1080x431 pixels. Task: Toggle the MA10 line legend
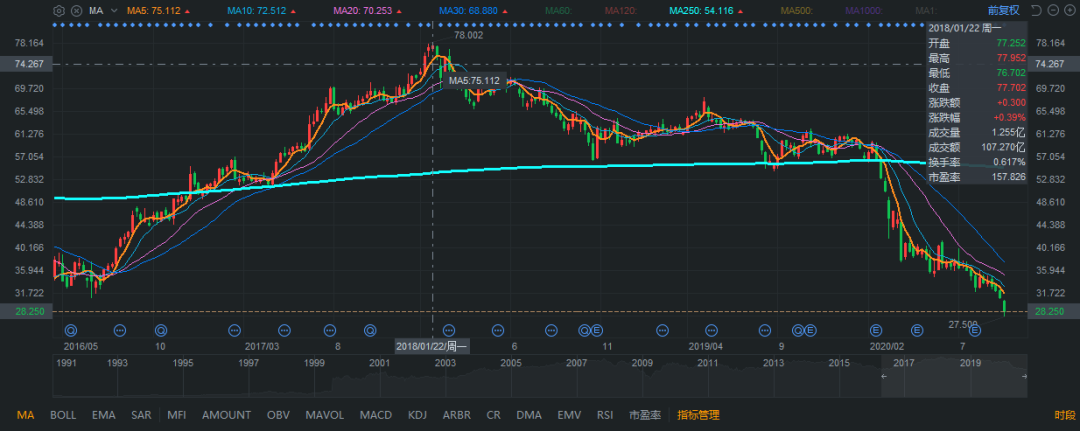point(261,11)
